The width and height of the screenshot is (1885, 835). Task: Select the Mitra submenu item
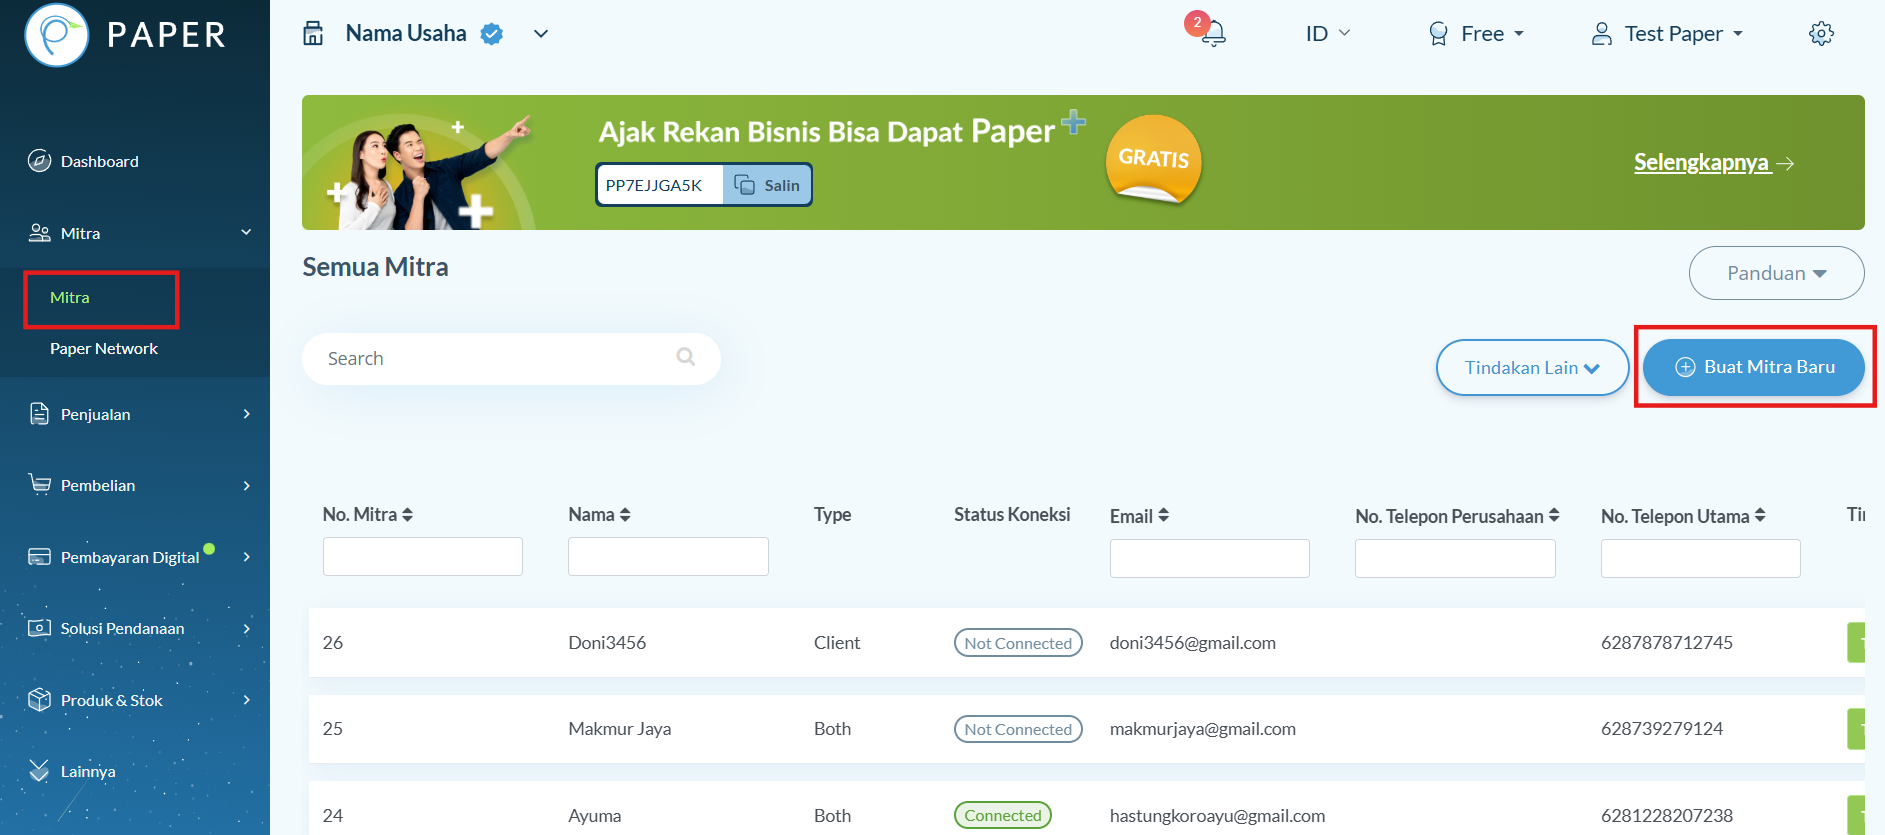coord(70,298)
